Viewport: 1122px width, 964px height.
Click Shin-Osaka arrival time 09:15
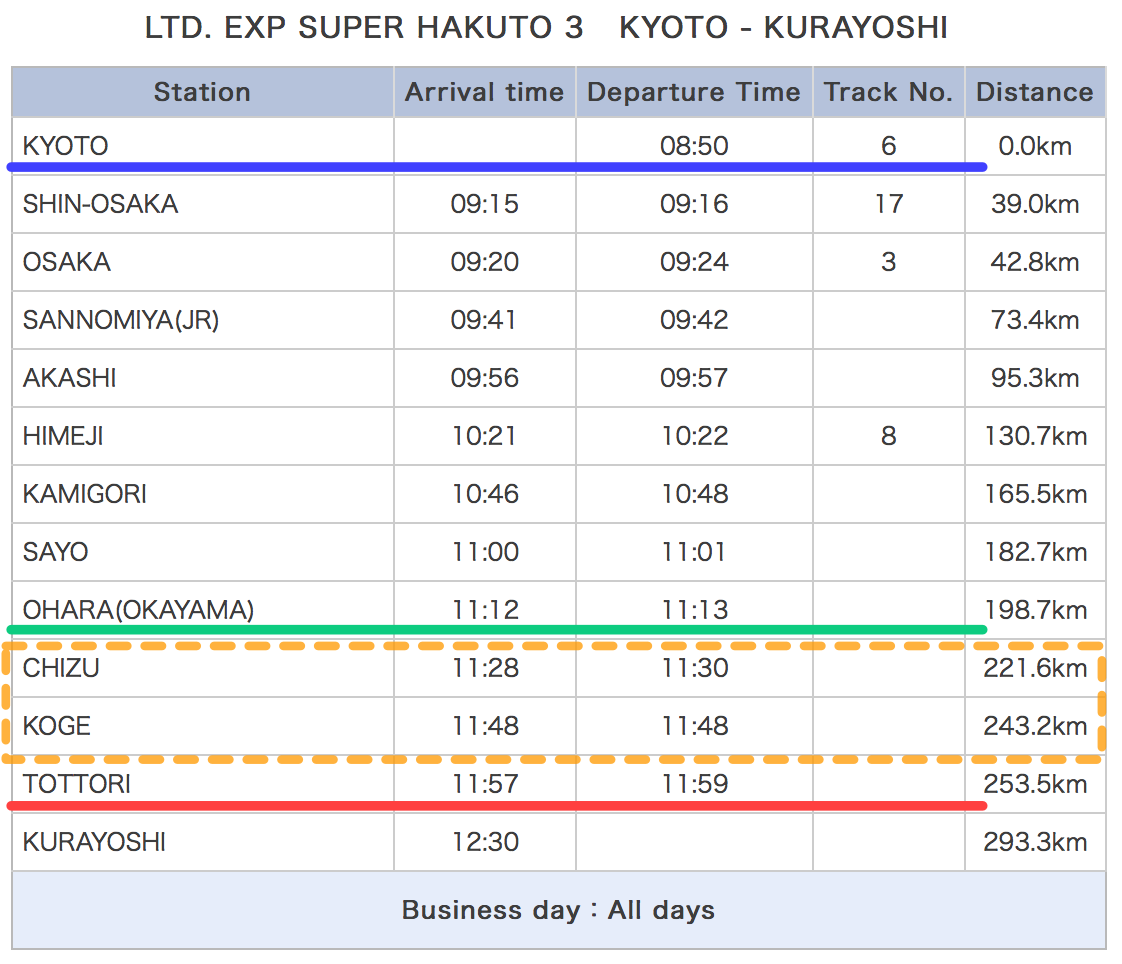click(x=484, y=204)
